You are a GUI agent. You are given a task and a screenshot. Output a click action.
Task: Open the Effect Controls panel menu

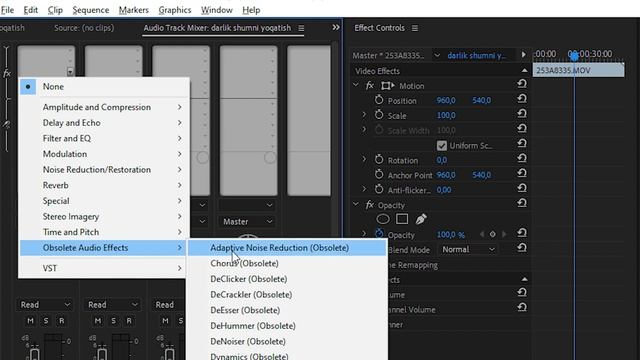415,28
